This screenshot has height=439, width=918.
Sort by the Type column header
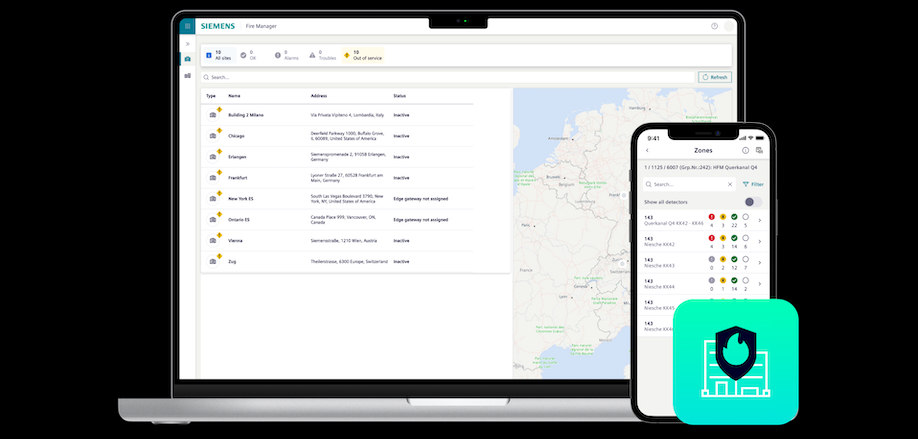coord(211,96)
